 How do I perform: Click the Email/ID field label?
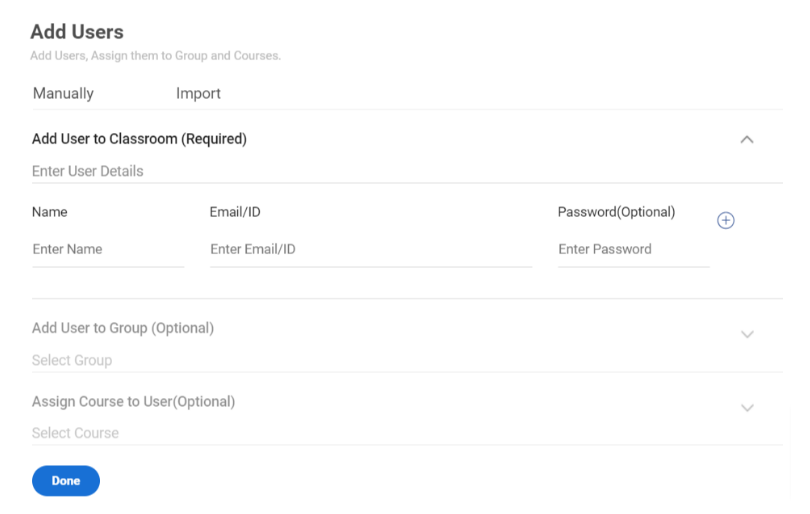[235, 212]
